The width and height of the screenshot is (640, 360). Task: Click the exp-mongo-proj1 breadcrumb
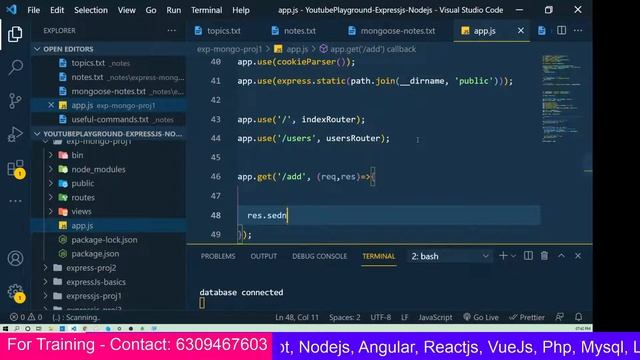click(x=229, y=49)
